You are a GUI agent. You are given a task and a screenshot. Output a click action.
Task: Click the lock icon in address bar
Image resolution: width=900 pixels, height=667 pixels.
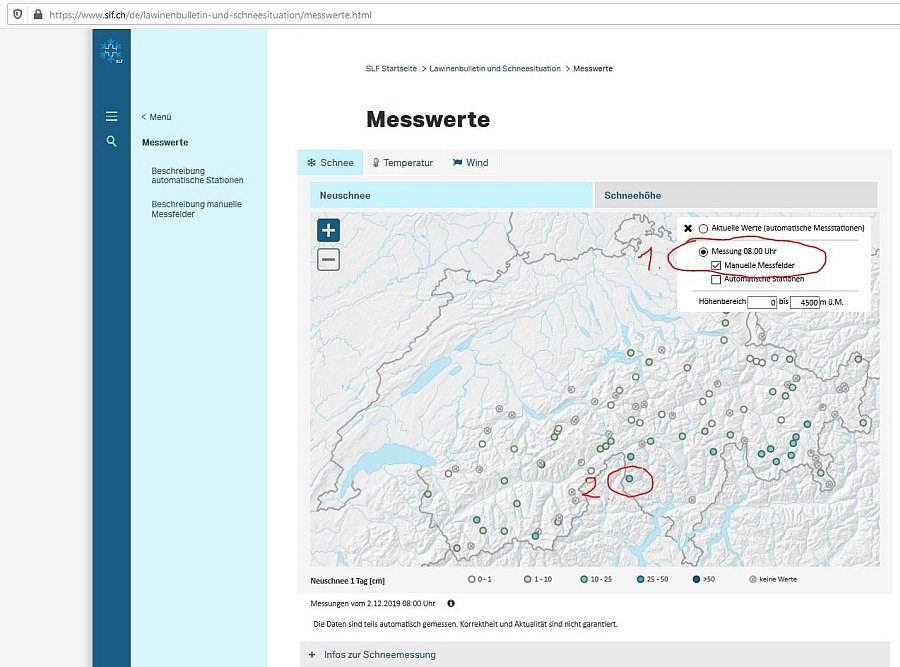point(37,15)
